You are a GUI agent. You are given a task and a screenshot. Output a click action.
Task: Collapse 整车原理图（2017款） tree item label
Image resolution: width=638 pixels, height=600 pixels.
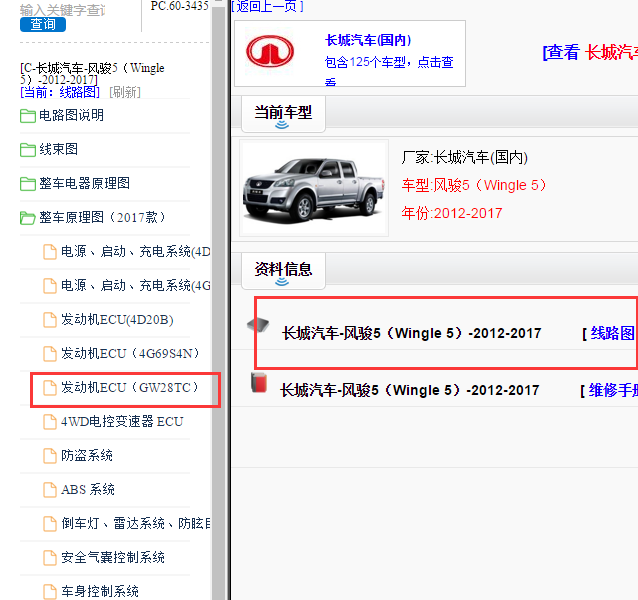pos(102,218)
